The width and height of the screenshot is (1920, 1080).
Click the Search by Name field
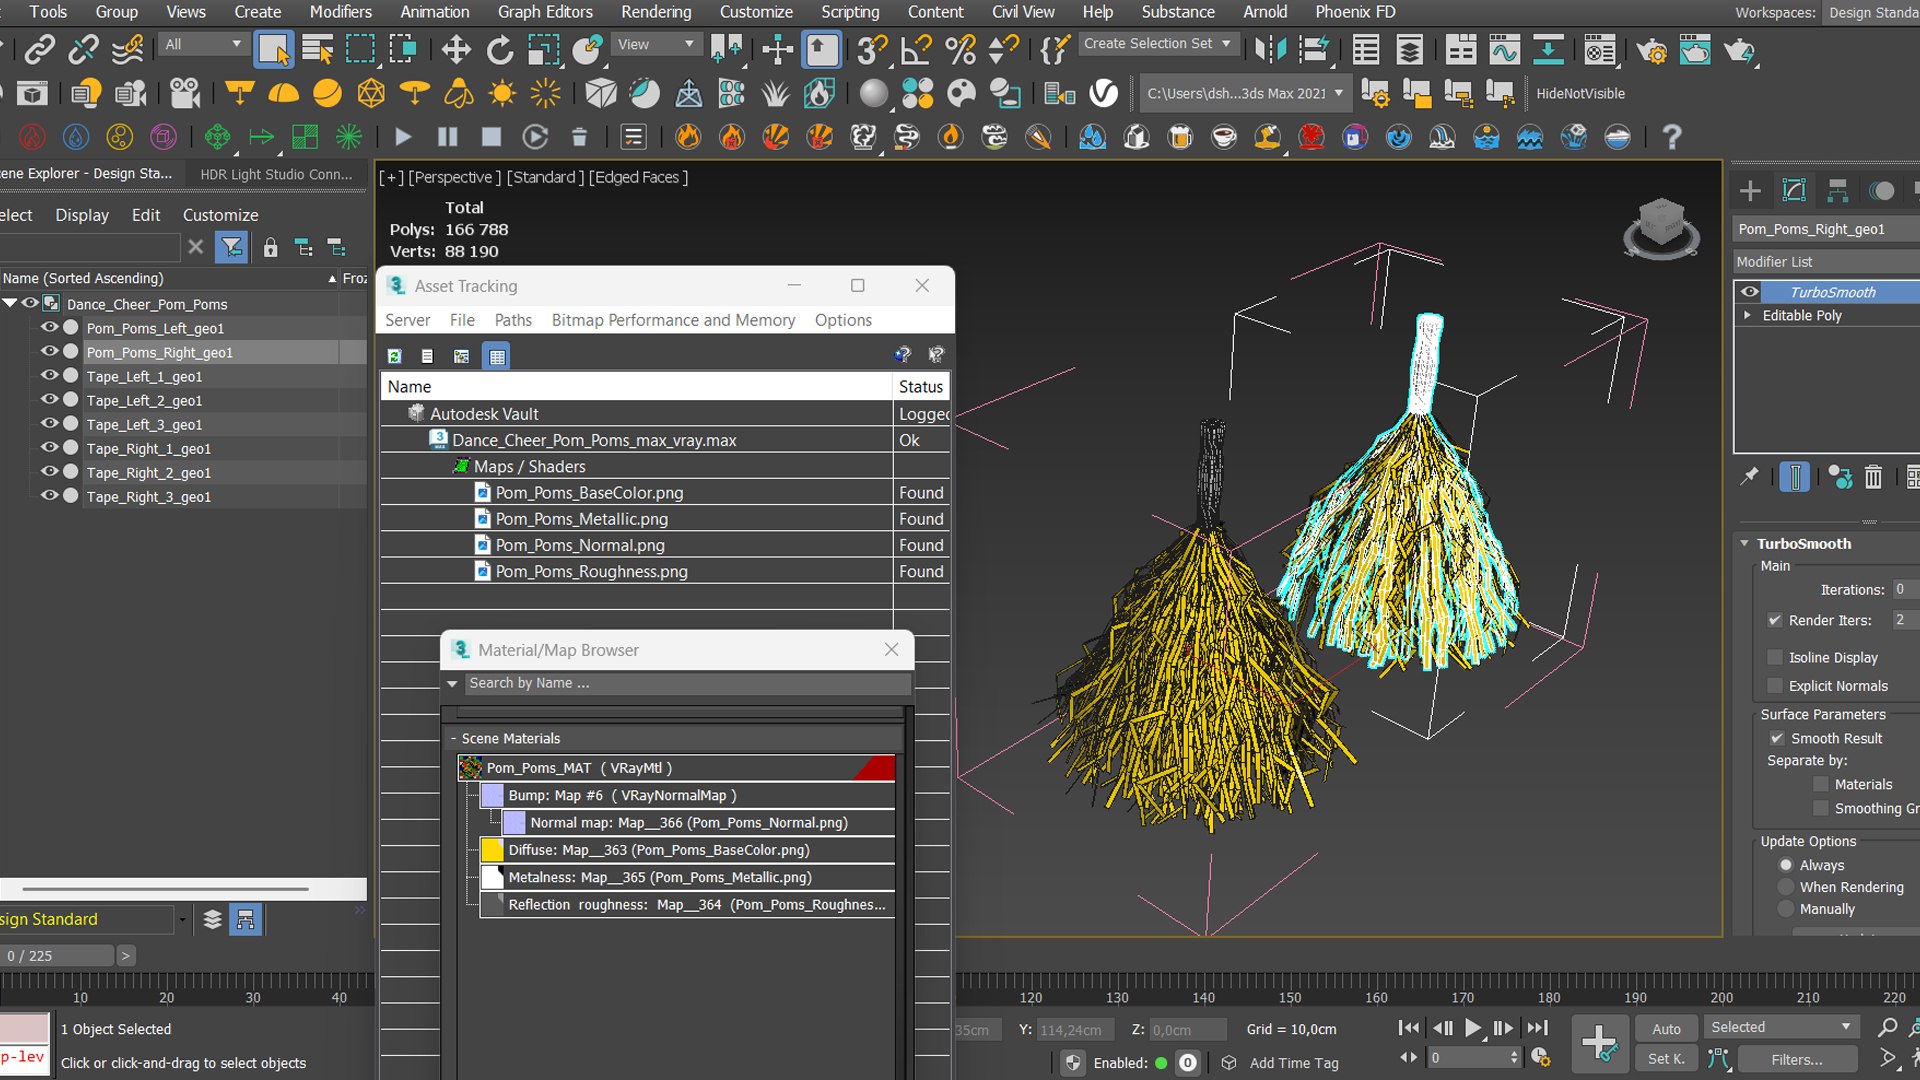point(688,683)
